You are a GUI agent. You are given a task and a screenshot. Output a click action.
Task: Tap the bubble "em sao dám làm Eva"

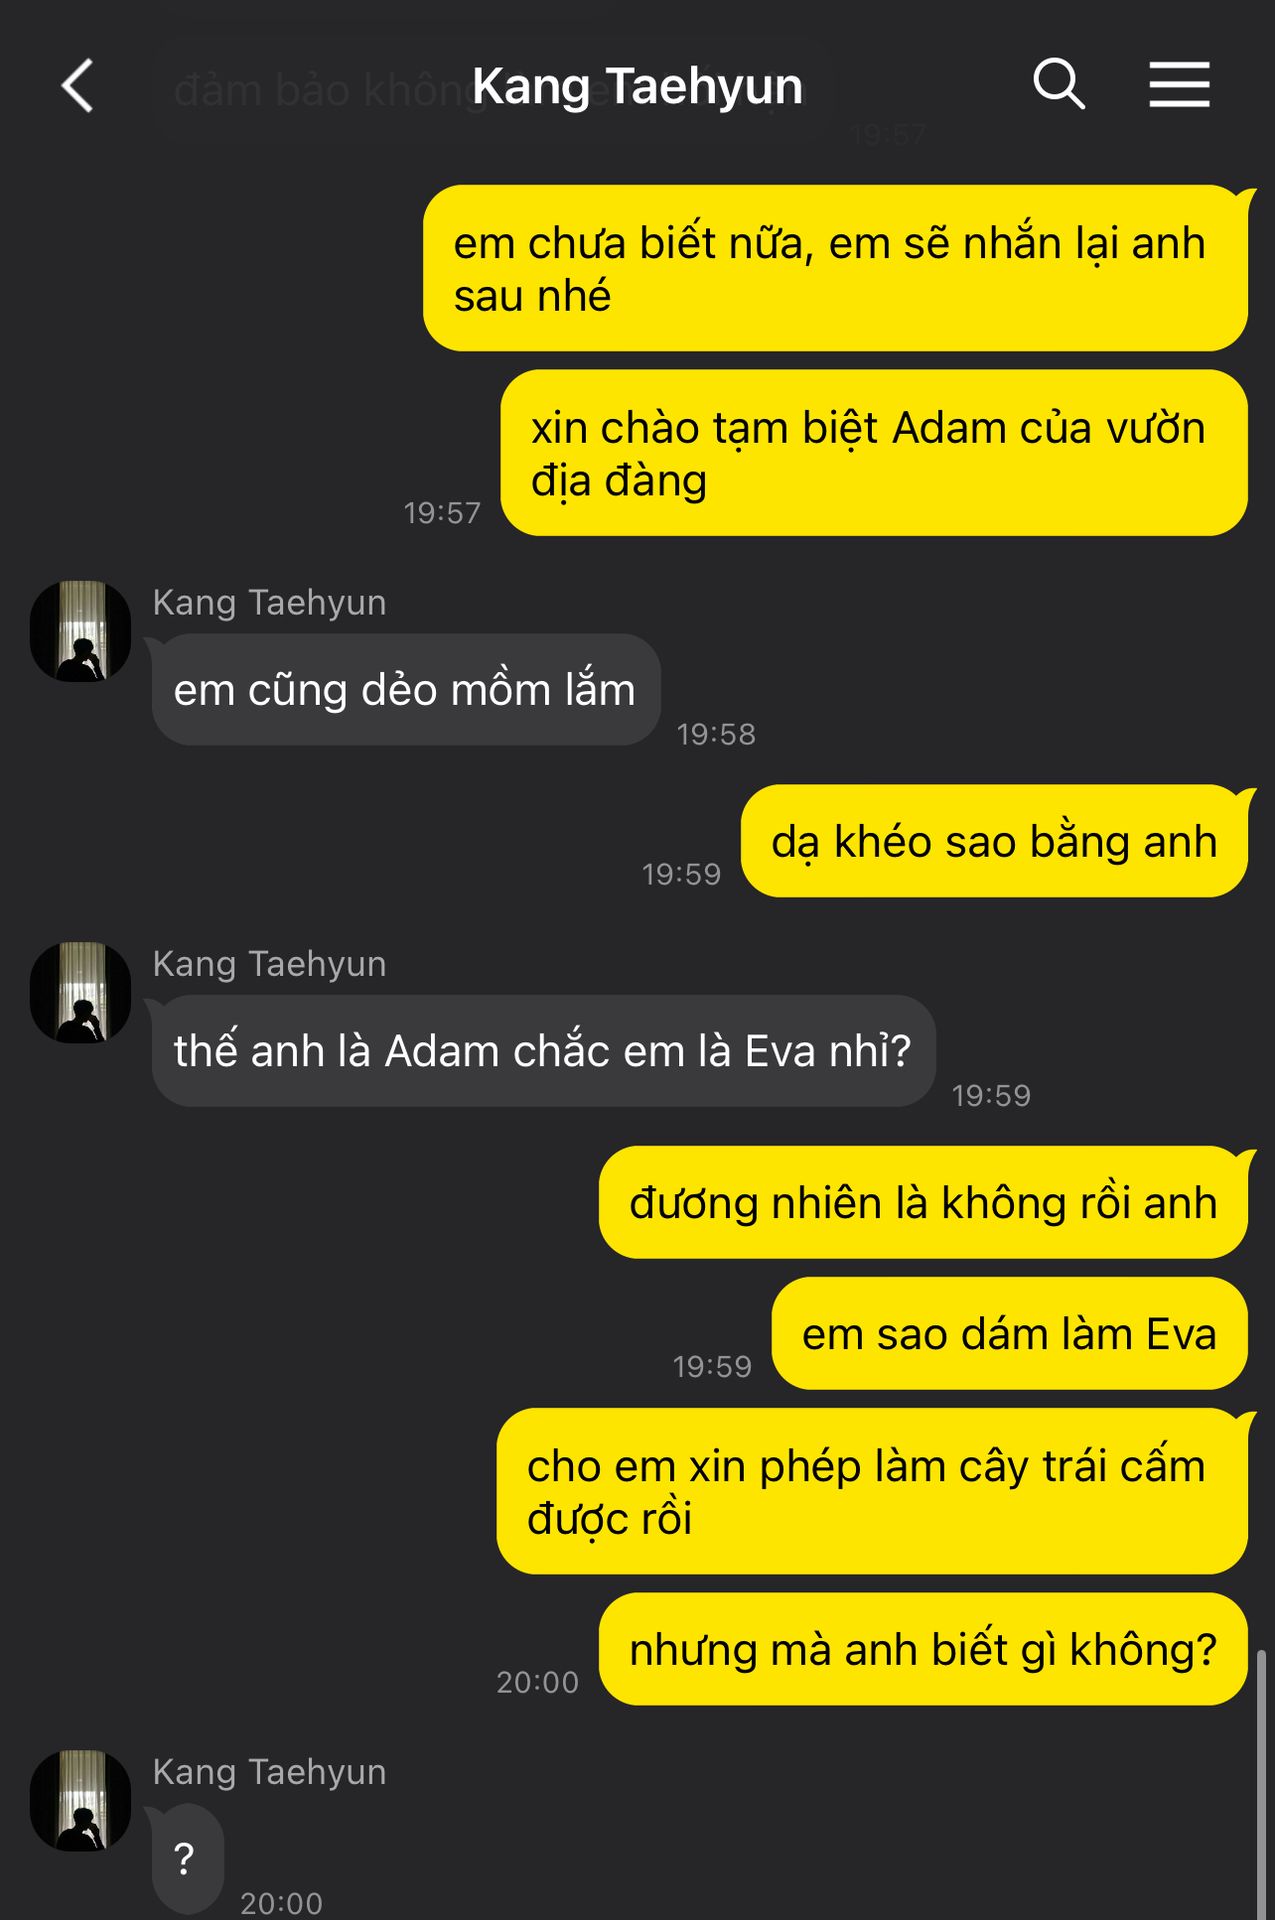(1009, 1333)
